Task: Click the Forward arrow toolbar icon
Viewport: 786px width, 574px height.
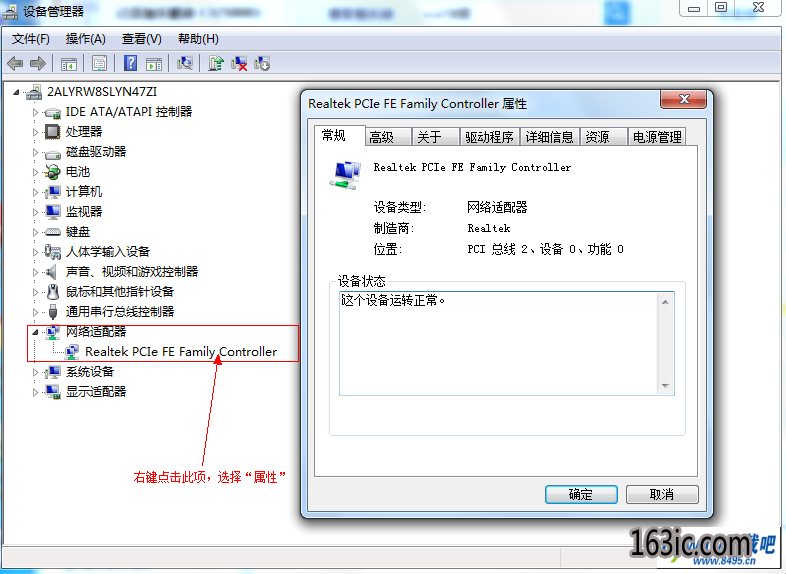Action: (38, 64)
